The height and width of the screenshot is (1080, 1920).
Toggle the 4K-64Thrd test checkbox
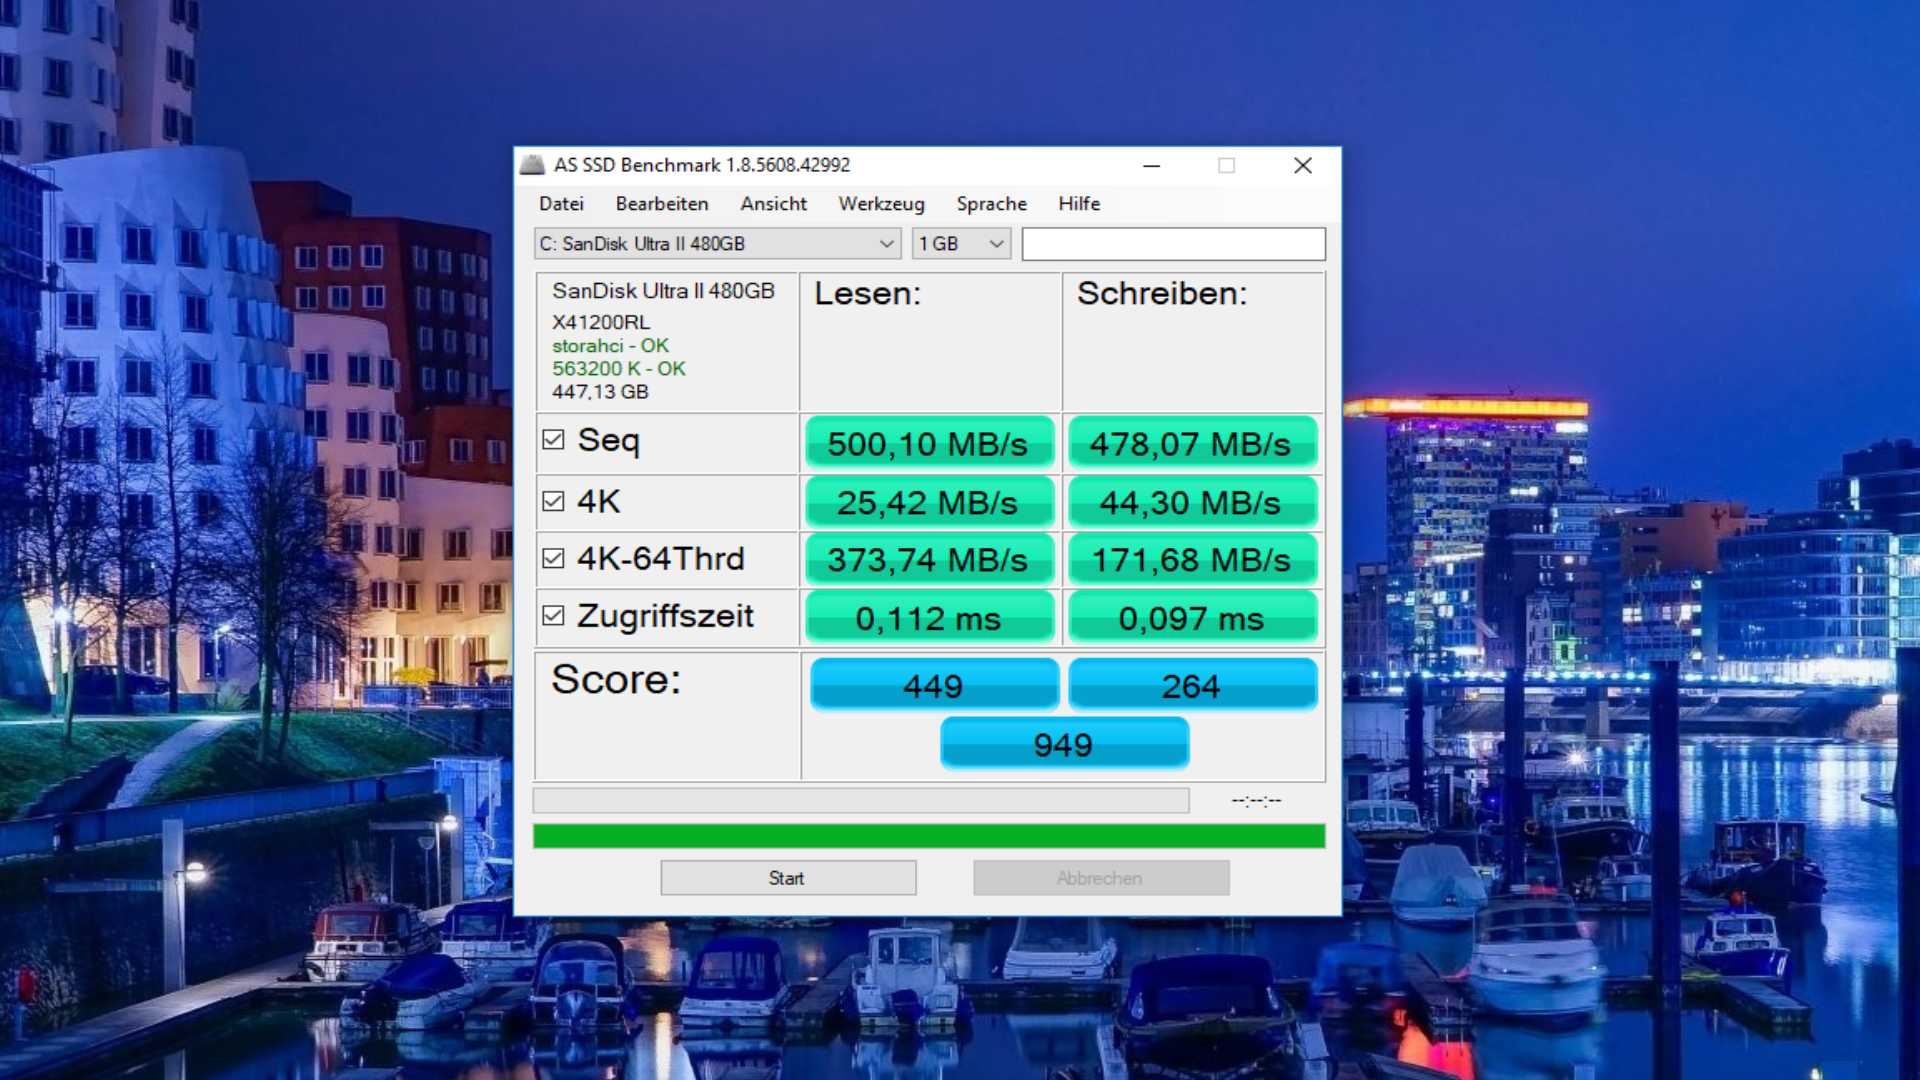point(553,558)
